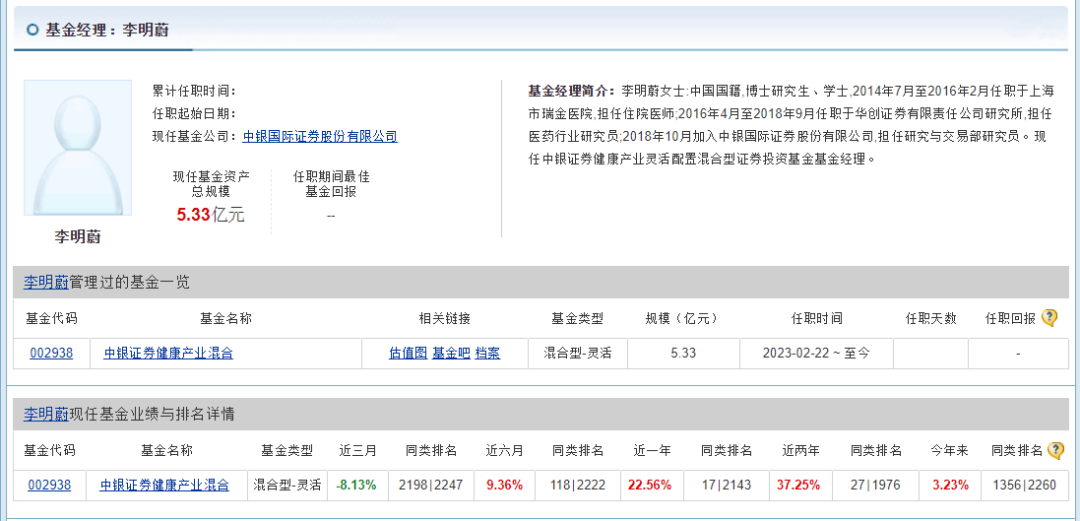Click 李明蔚 link in 现任基金业绩 heading
This screenshot has height=521, width=1080.
(x=46, y=414)
